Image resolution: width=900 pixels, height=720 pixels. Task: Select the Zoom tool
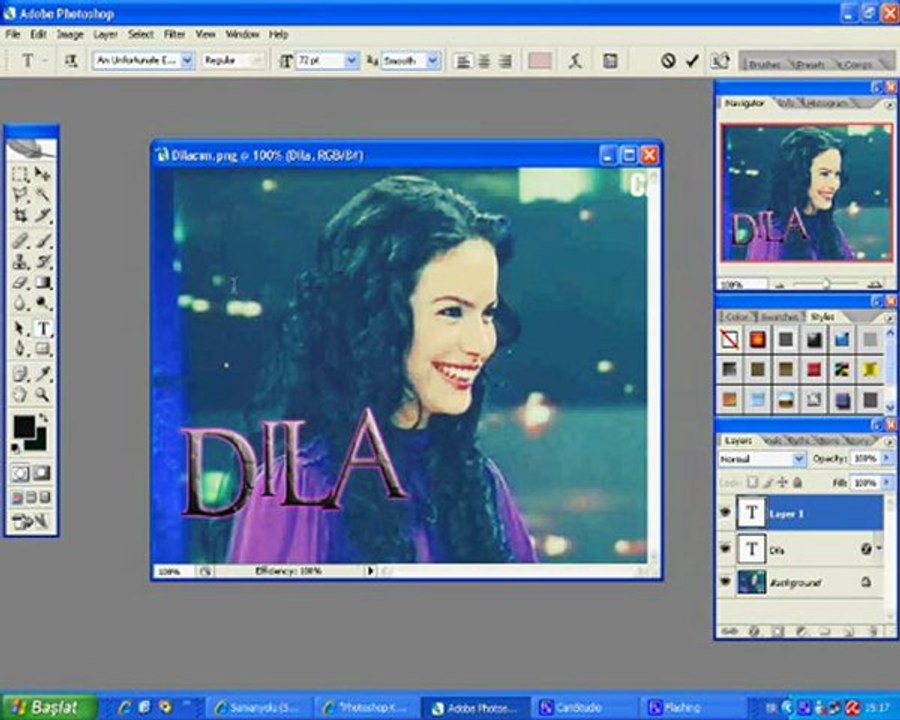click(x=42, y=394)
